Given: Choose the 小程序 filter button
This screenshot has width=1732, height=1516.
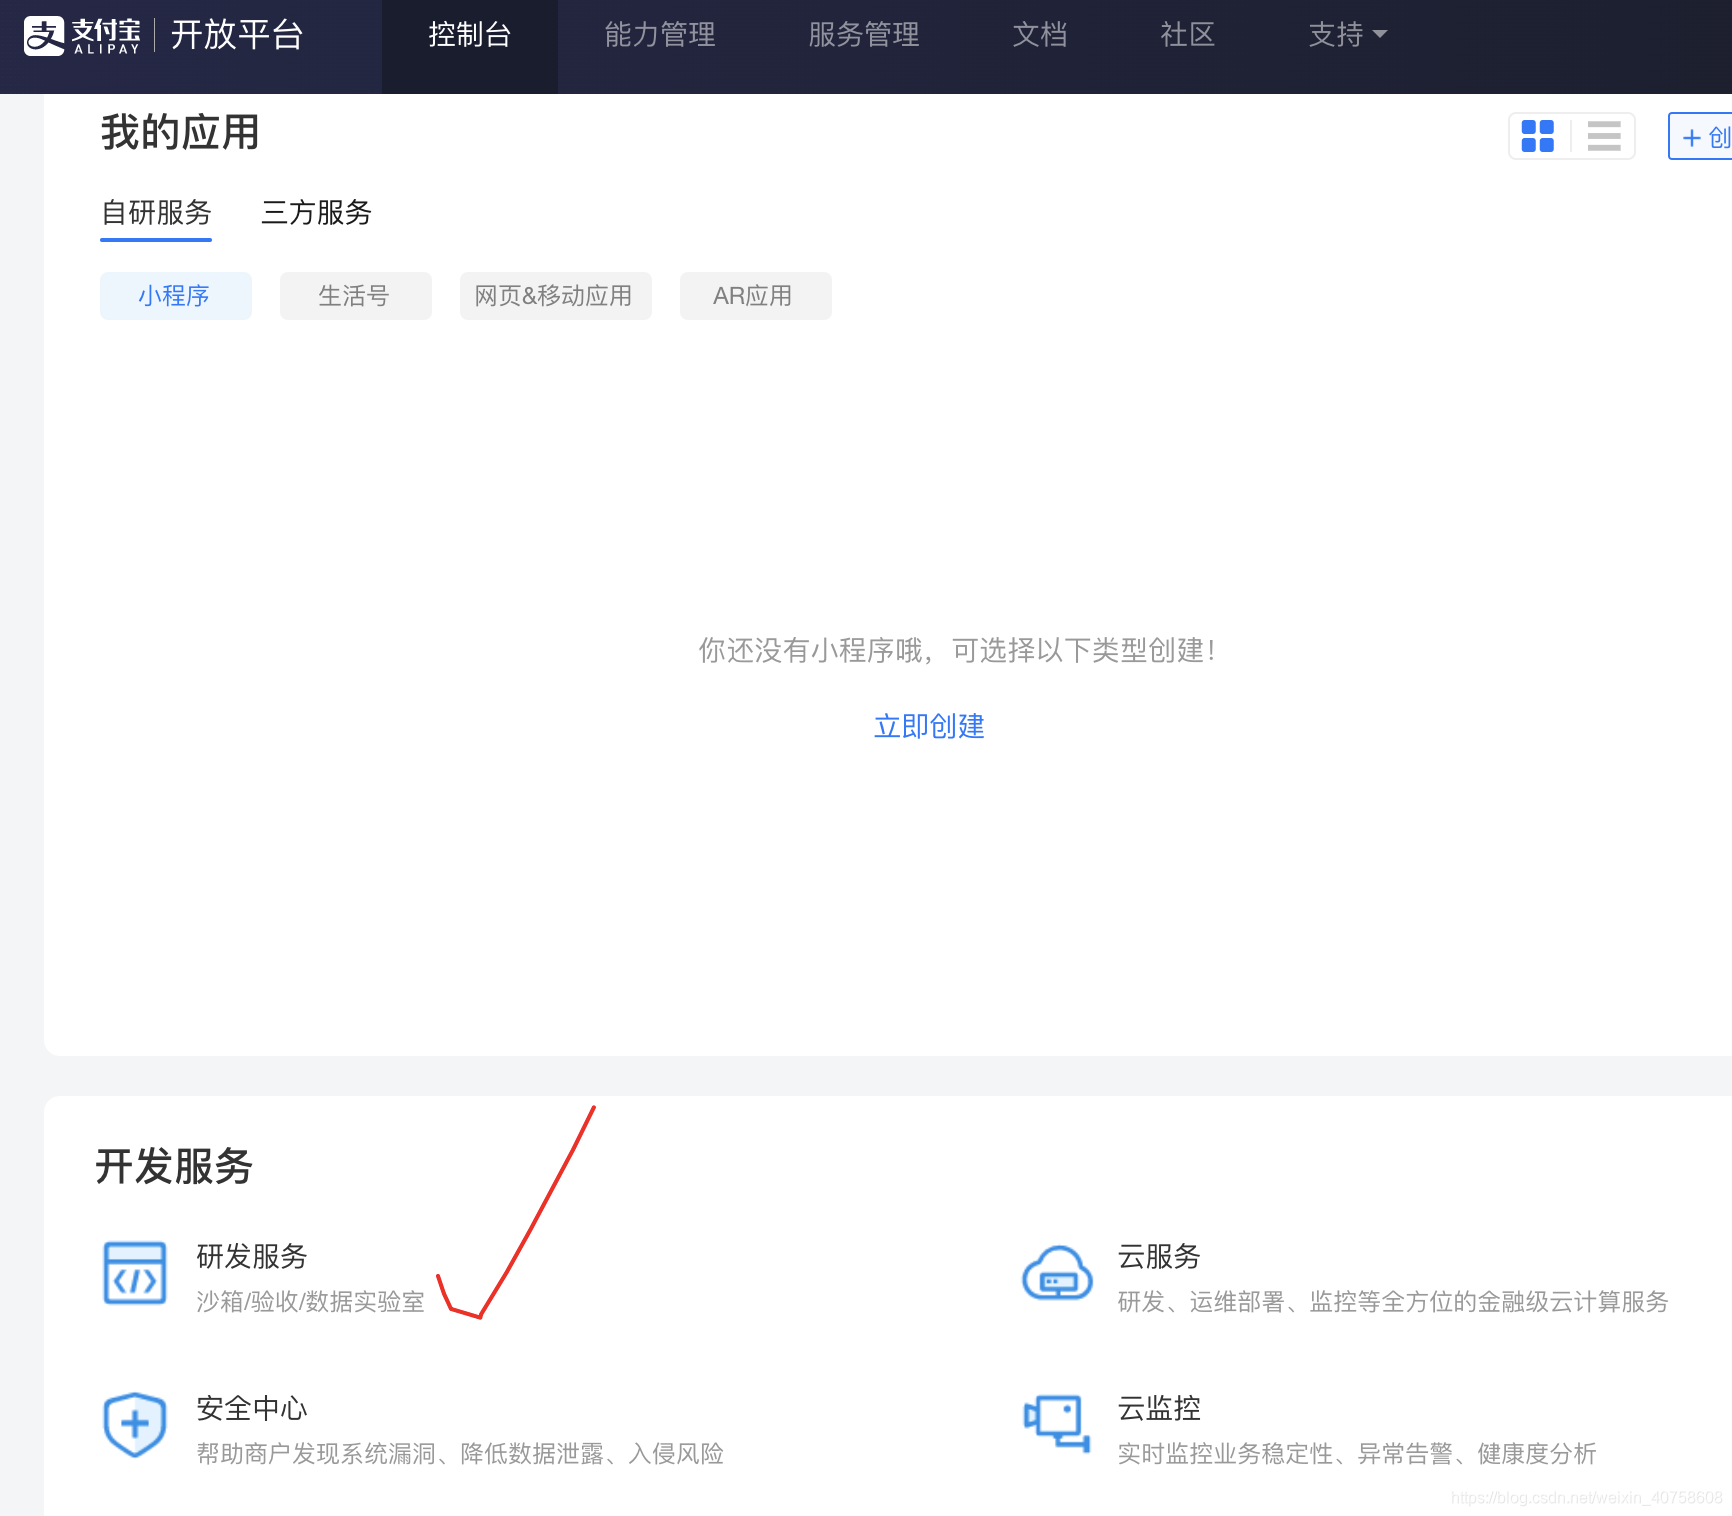Looking at the screenshot, I should pyautogui.click(x=176, y=296).
